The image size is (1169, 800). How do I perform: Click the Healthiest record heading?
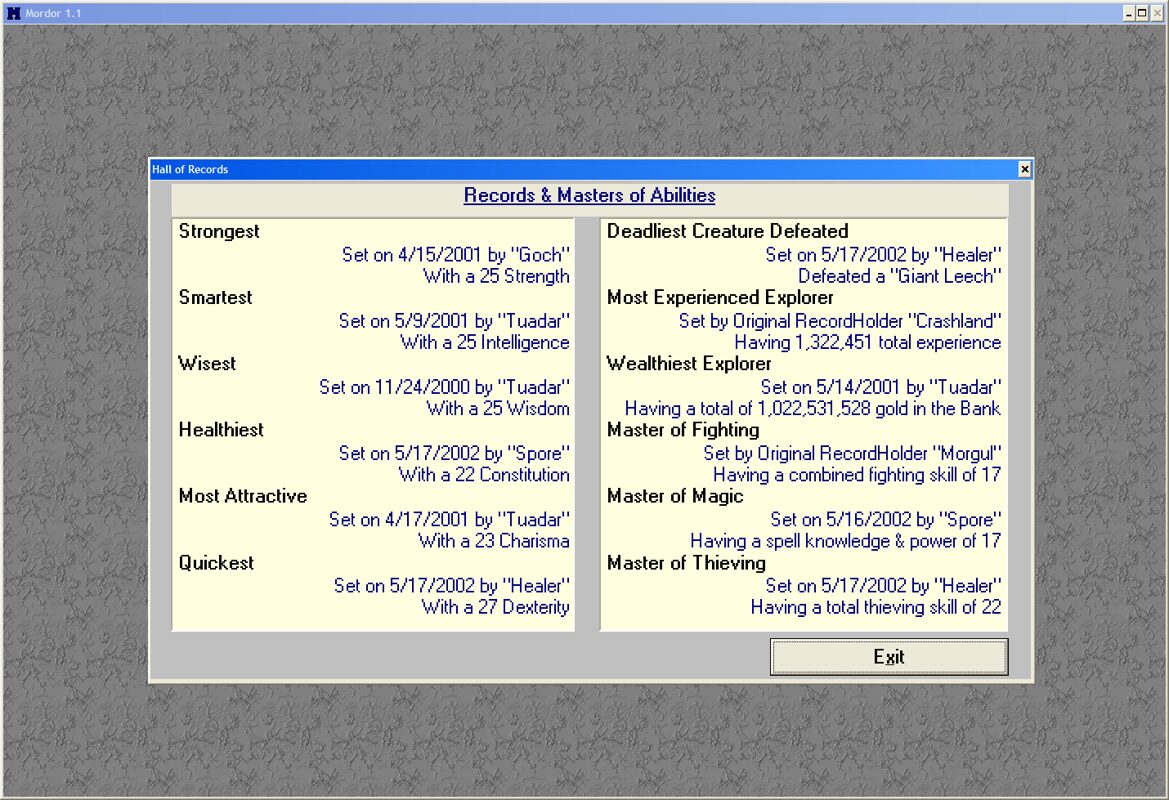click(221, 429)
